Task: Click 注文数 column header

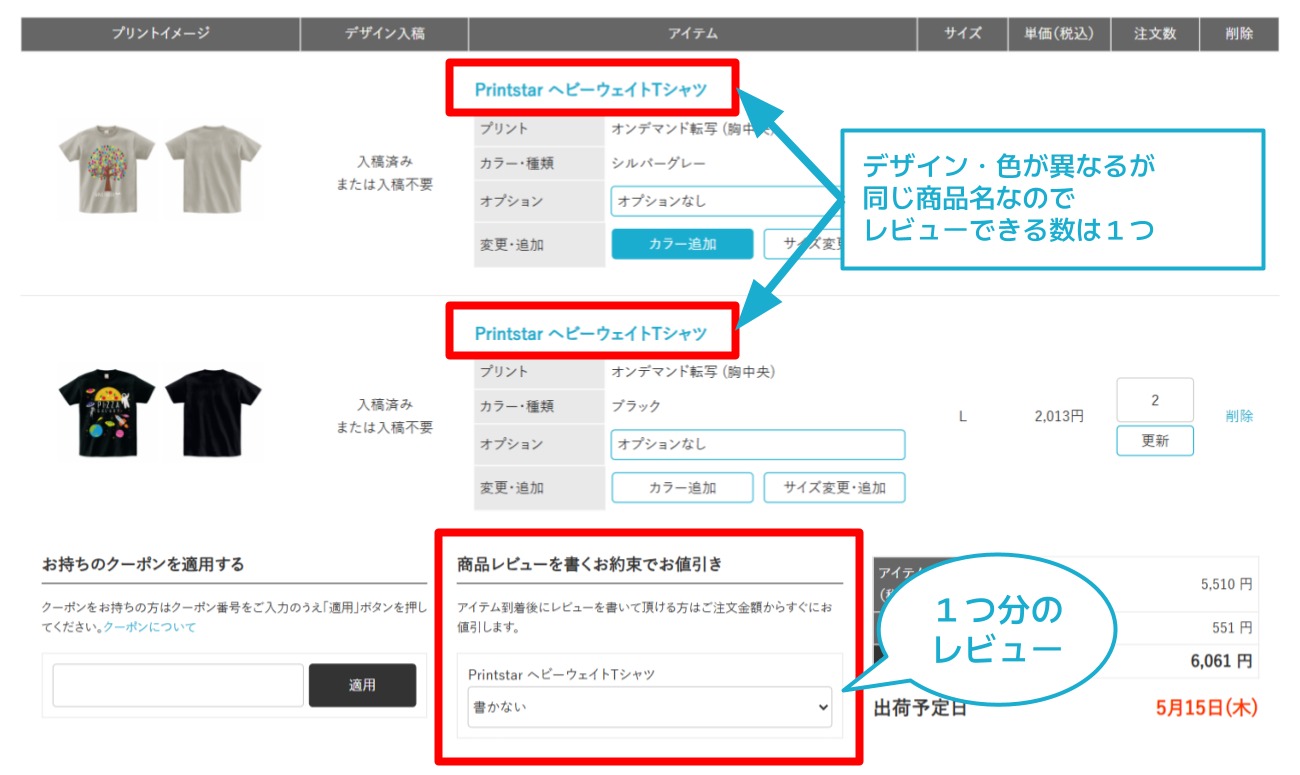Action: click(1155, 34)
